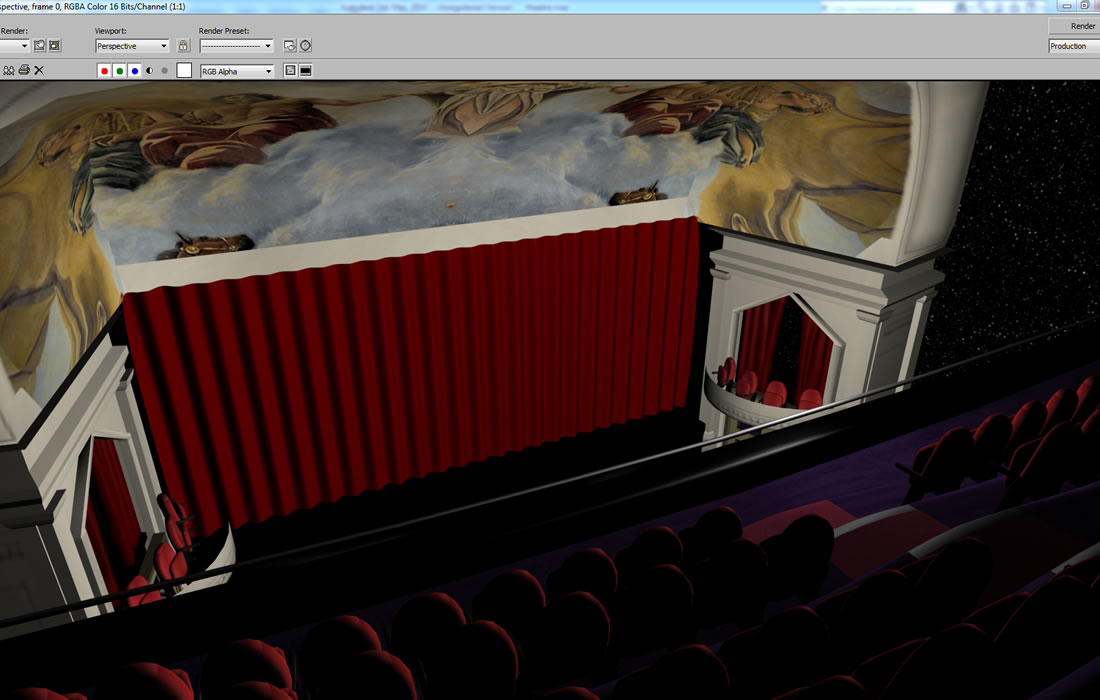
Task: Click the Toggle UI black rectangle icon
Action: (x=305, y=71)
